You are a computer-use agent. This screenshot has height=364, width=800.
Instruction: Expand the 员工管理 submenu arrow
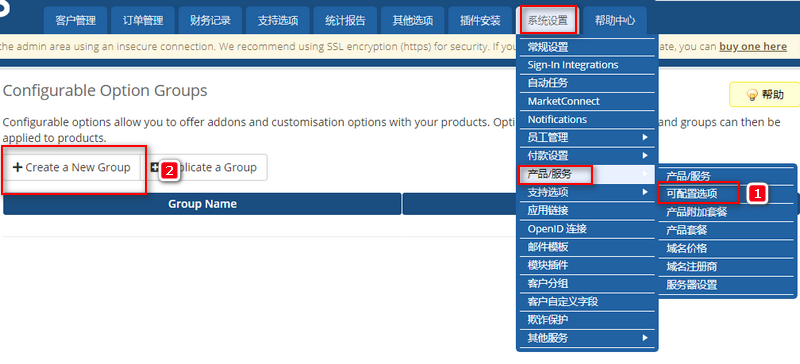[645, 137]
